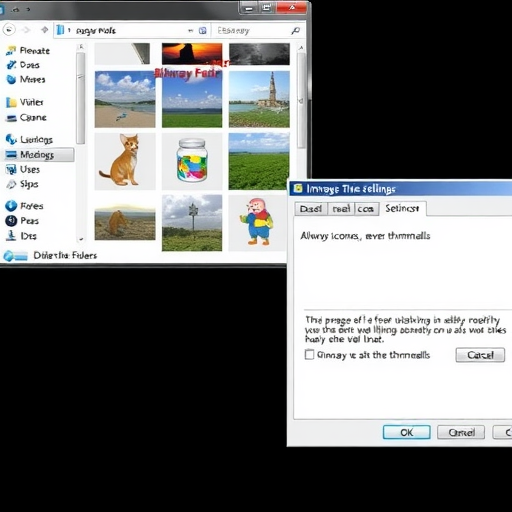
Task: Switch to the coa tab in dialog
Action: click(x=366, y=209)
